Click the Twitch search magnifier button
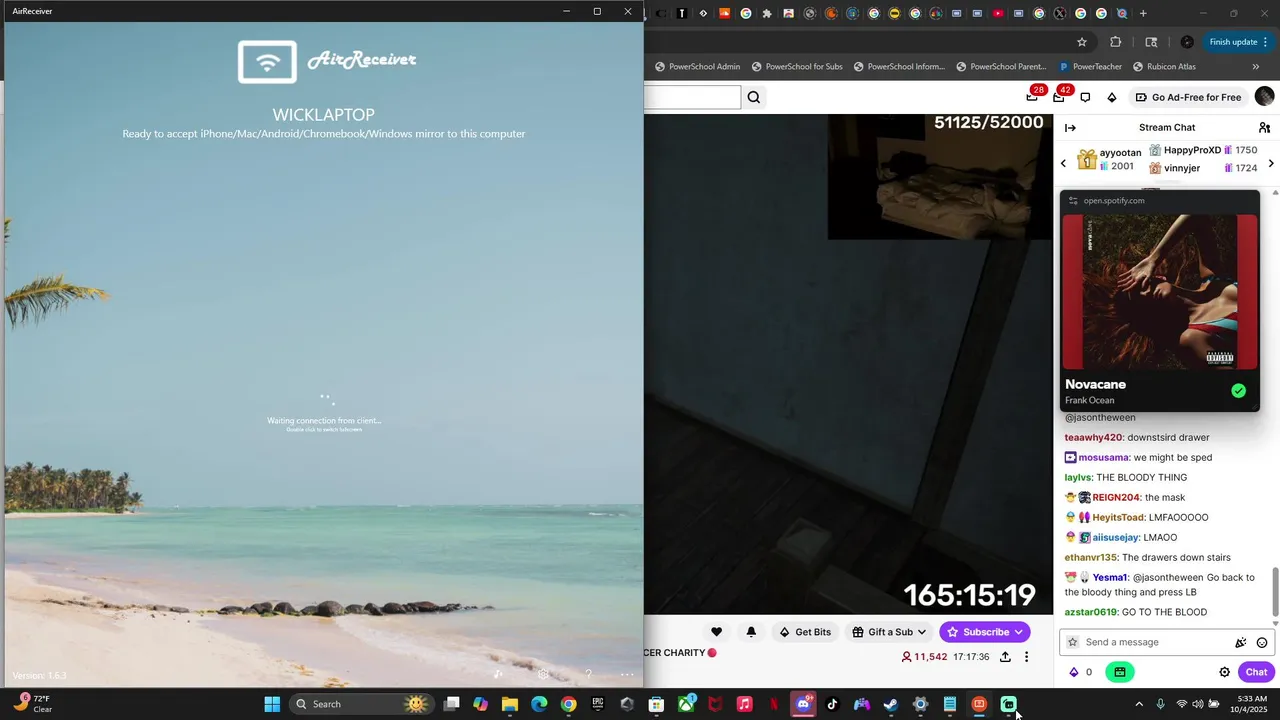 pyautogui.click(x=754, y=97)
